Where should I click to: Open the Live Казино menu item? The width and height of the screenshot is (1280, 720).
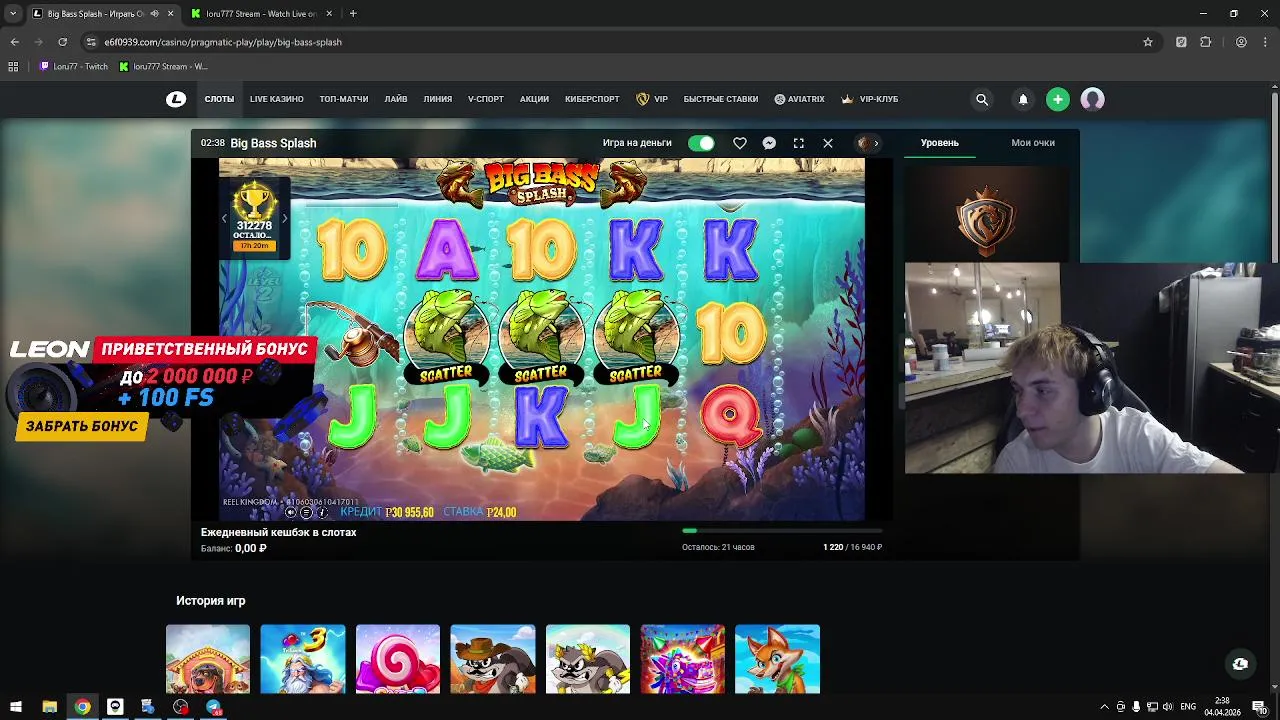tap(277, 99)
